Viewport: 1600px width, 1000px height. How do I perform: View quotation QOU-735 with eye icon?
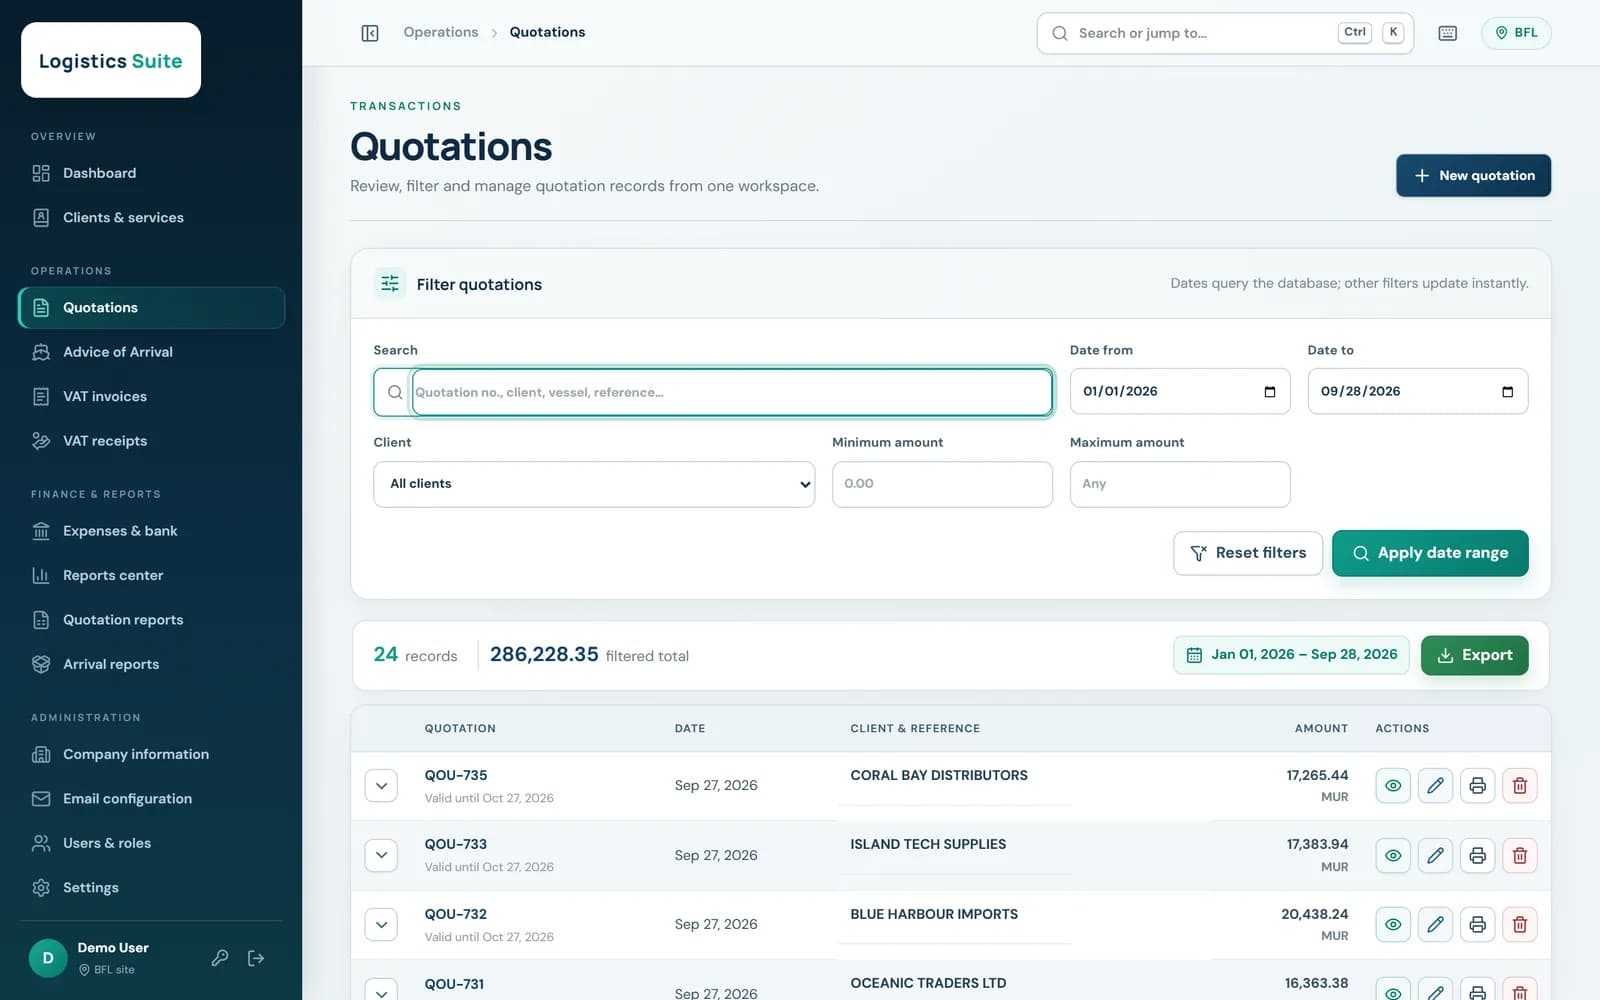(x=1393, y=786)
